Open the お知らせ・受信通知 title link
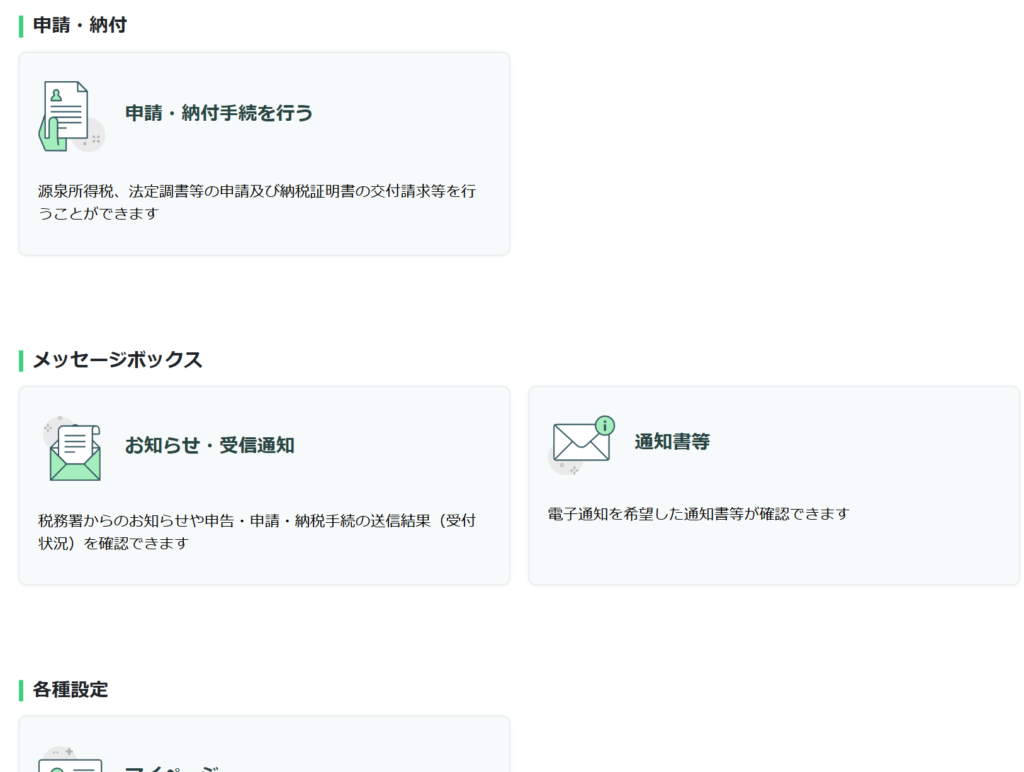The height and width of the screenshot is (772, 1024). point(209,446)
